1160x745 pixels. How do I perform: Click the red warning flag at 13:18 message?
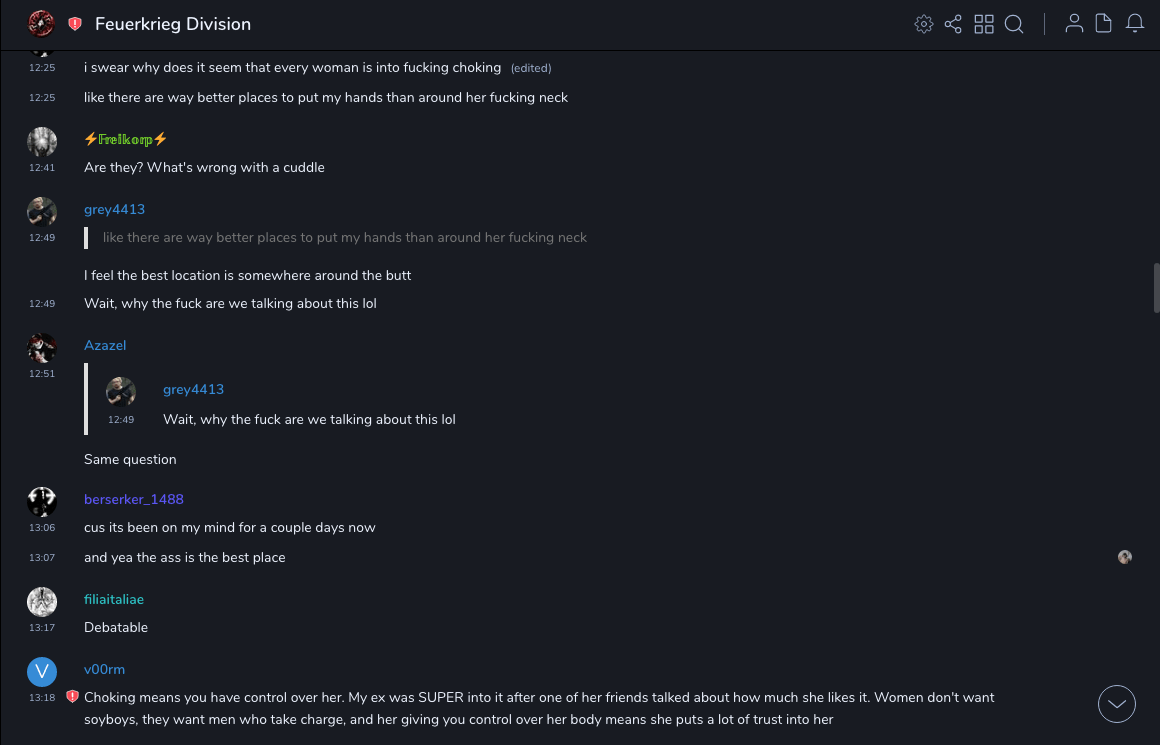coord(72,696)
